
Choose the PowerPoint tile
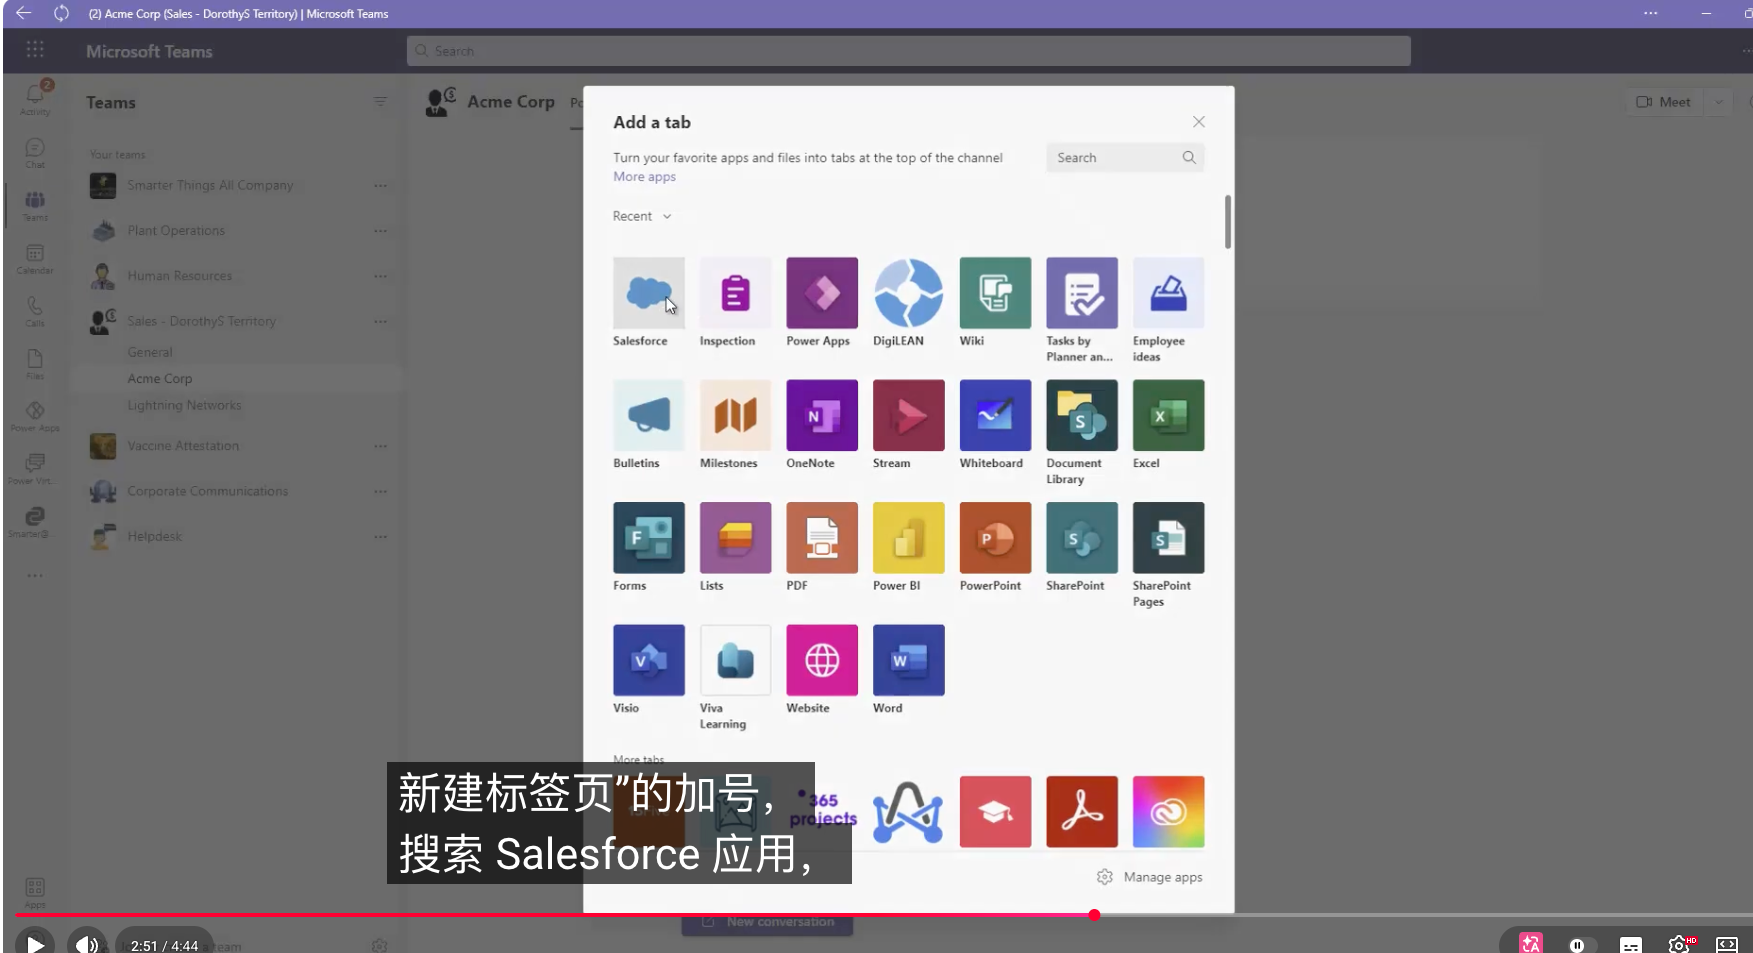click(x=995, y=538)
